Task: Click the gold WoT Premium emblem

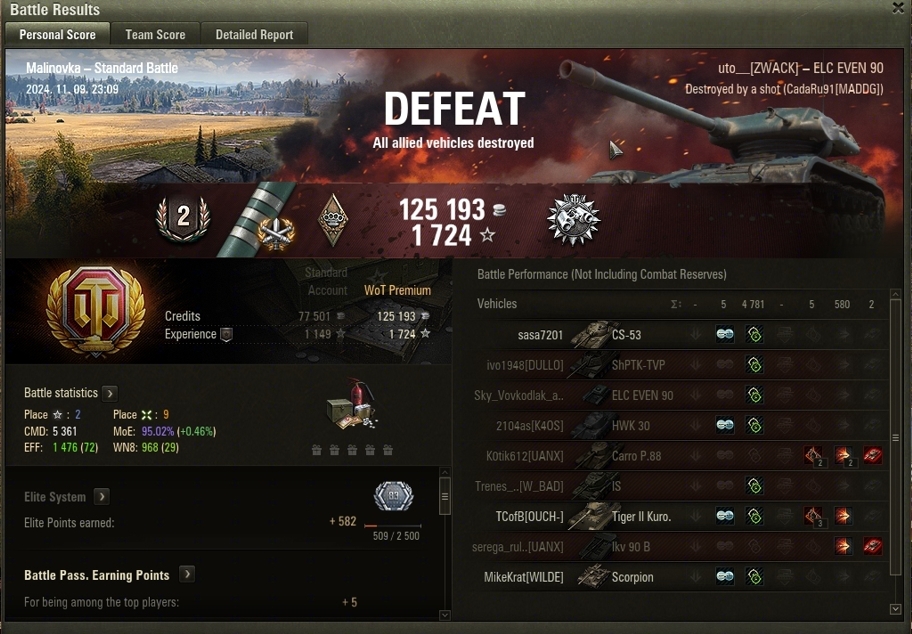Action: [x=96, y=311]
